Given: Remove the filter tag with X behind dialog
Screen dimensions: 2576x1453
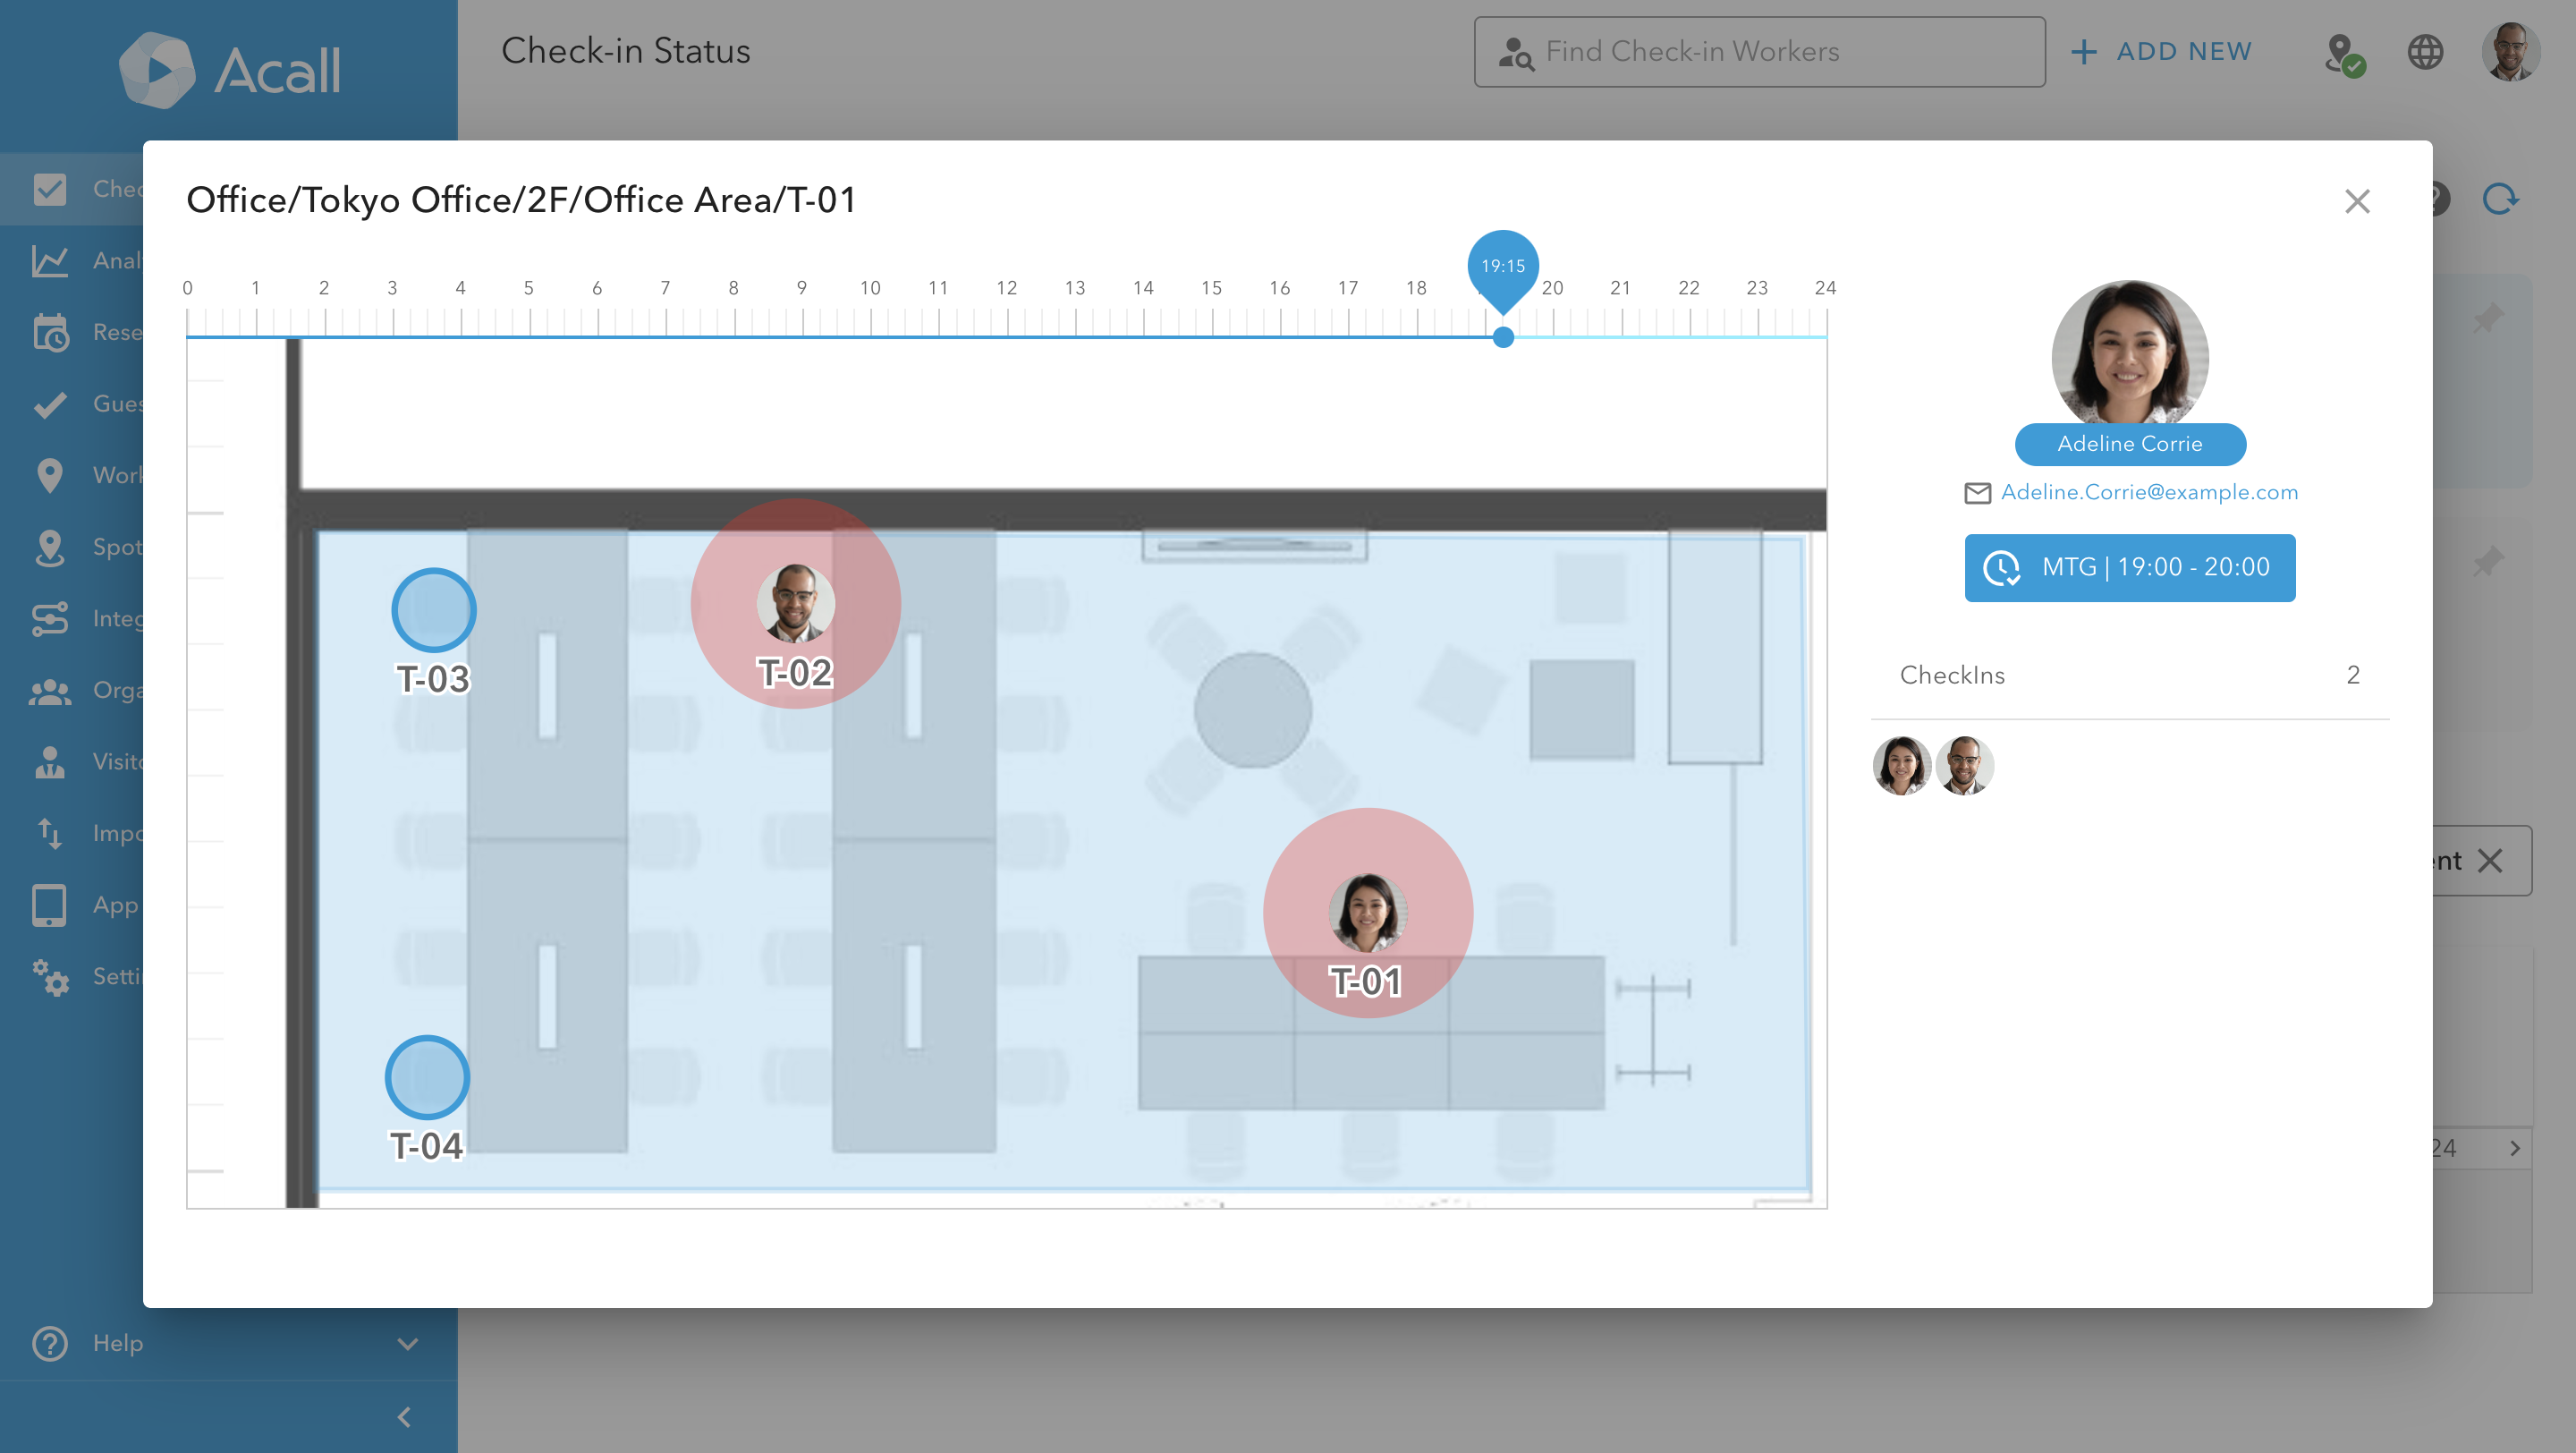Looking at the screenshot, I should pos(2490,861).
